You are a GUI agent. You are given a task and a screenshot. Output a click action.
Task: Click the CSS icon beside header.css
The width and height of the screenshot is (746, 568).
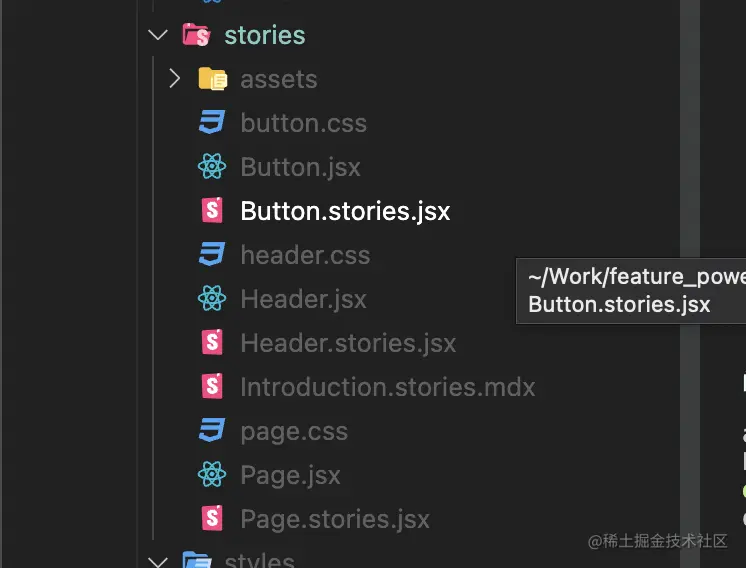[211, 255]
